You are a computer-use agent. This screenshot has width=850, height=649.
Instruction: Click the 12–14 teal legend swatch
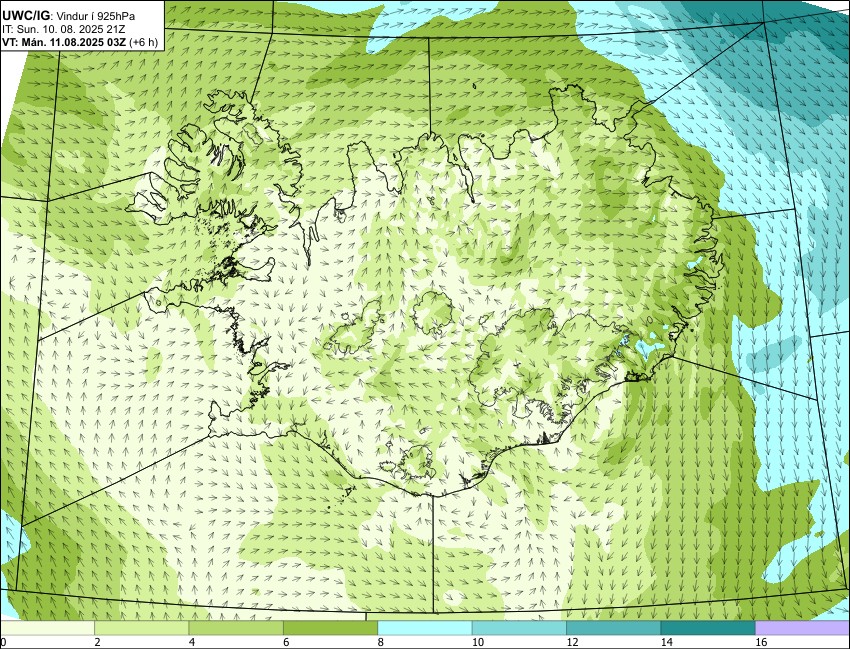[x=613, y=628]
